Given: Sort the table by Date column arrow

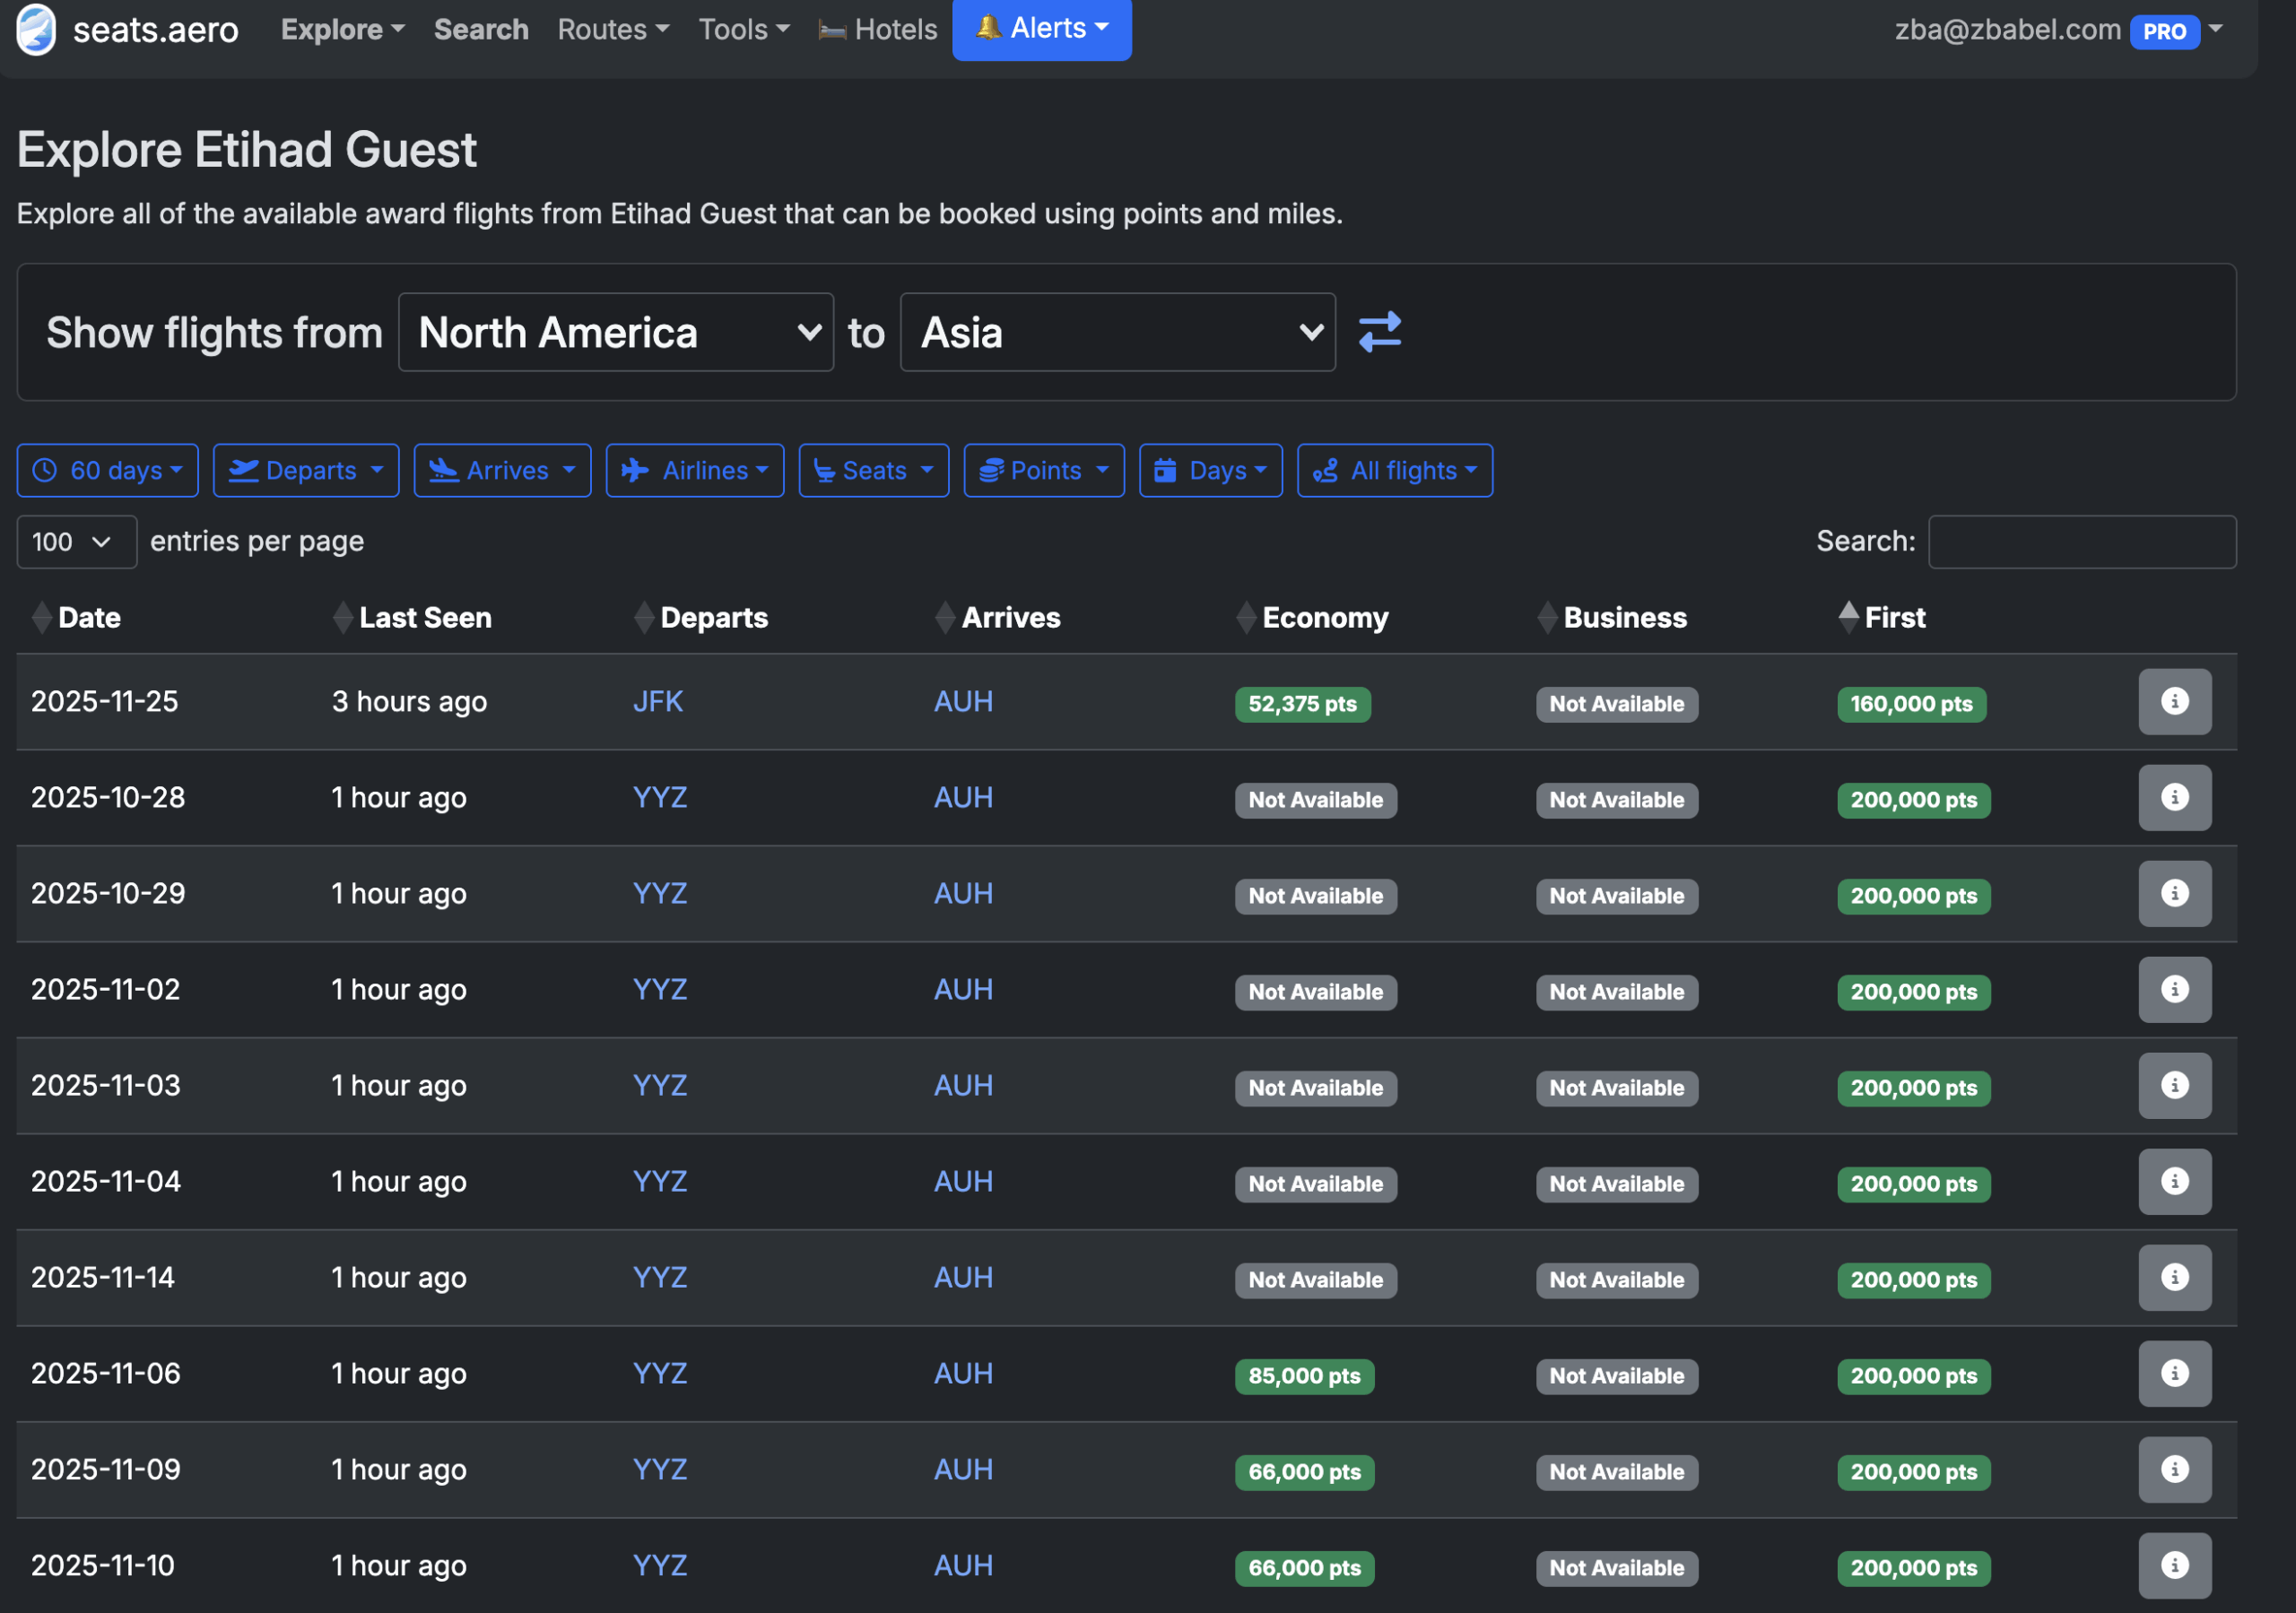Looking at the screenshot, I should pyautogui.click(x=42, y=617).
